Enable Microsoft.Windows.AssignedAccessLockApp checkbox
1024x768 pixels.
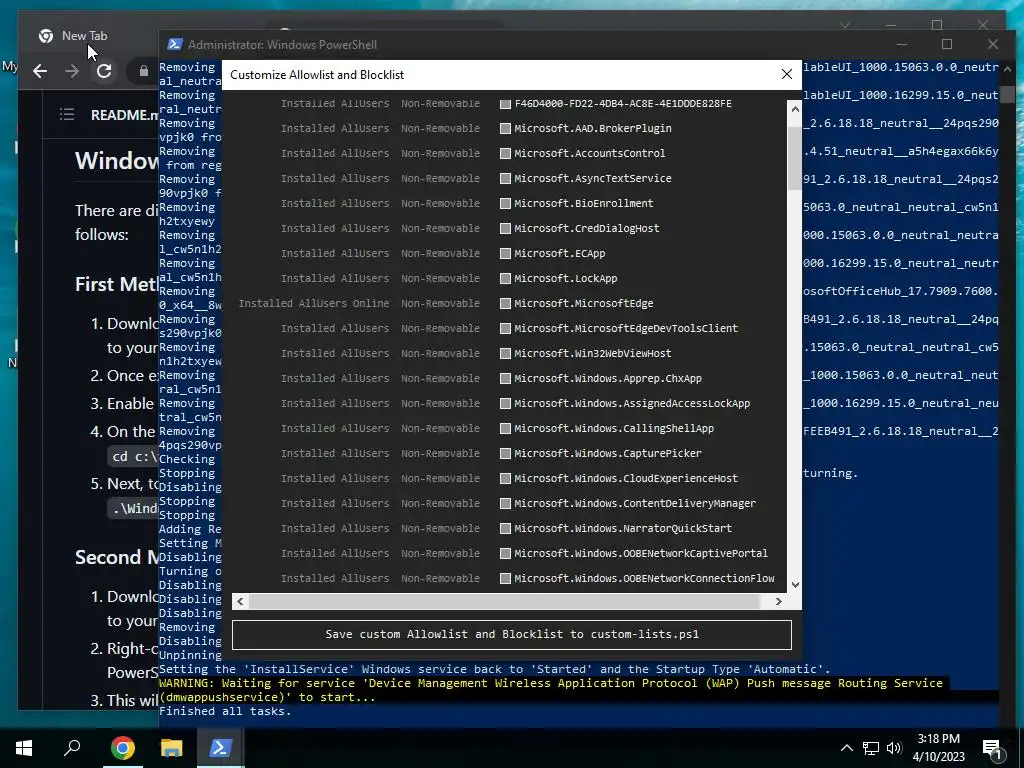(505, 404)
